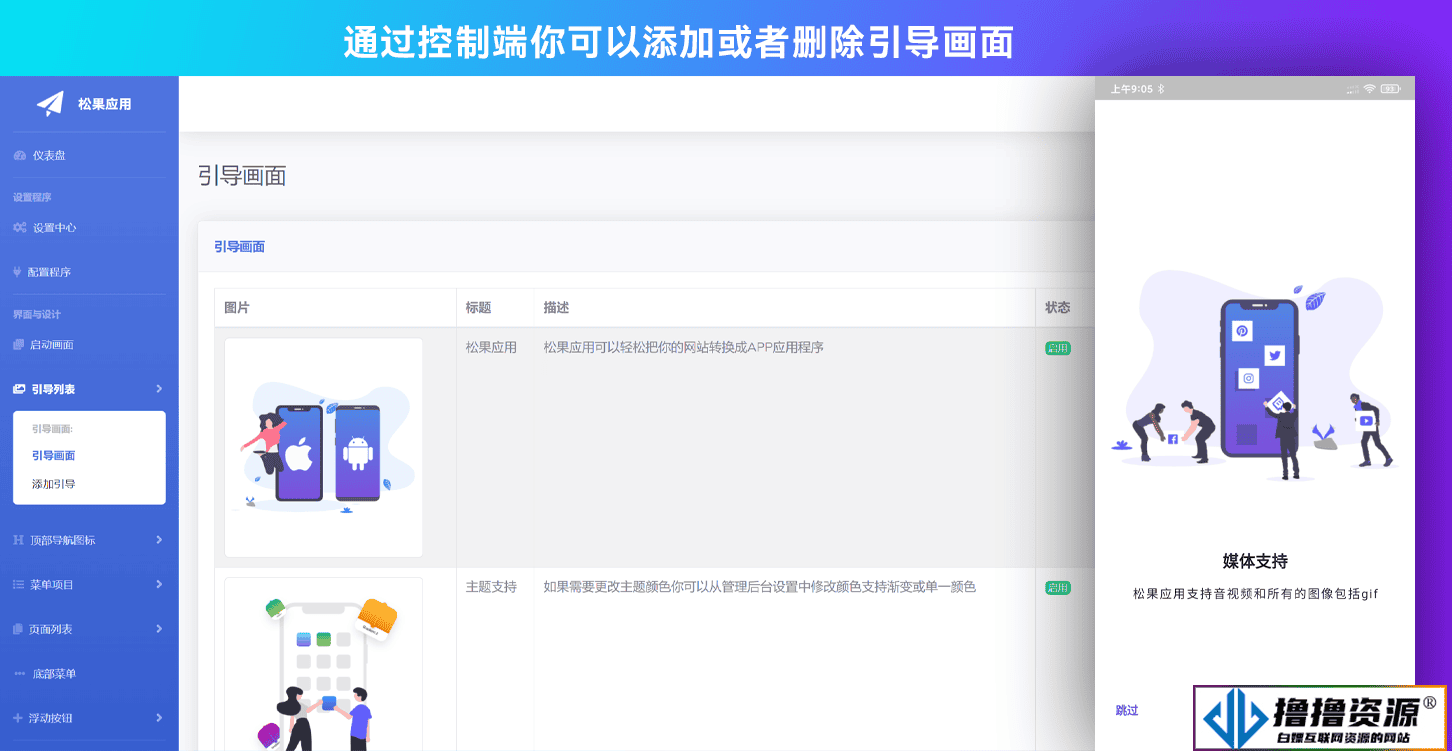Click the Wi-Fi icon in phone status bar

click(x=1369, y=89)
